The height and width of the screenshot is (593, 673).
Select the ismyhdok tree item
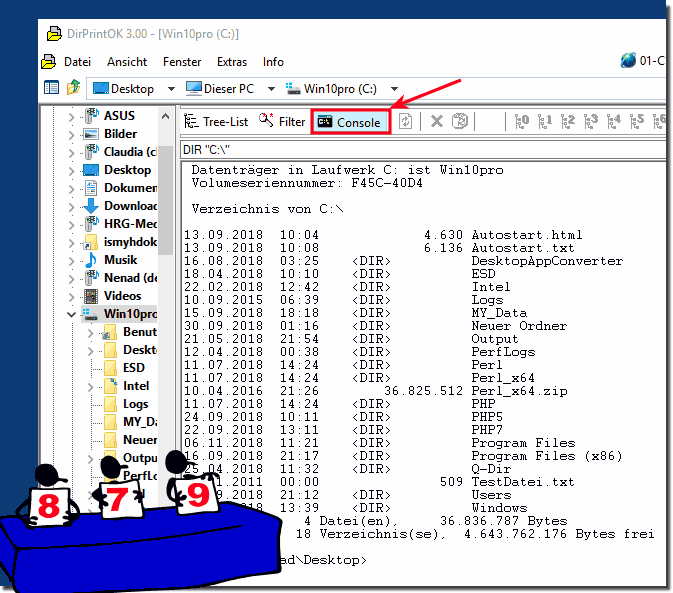(x=130, y=242)
